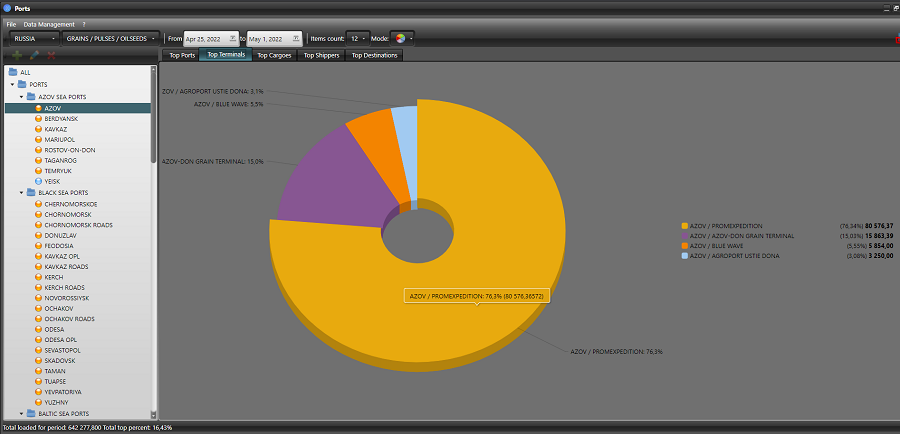This screenshot has height=434, width=900.
Task: Select YUZHNY port in the tree
Action: click(x=57, y=402)
